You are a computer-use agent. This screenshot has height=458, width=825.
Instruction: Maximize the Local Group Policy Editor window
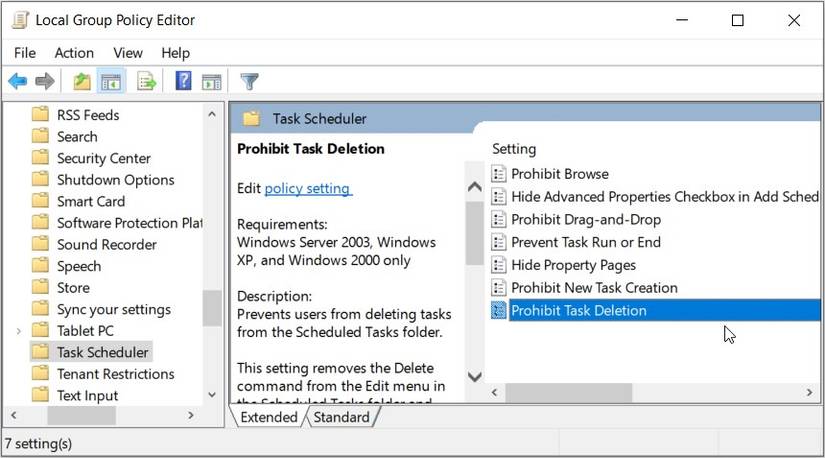coord(738,21)
